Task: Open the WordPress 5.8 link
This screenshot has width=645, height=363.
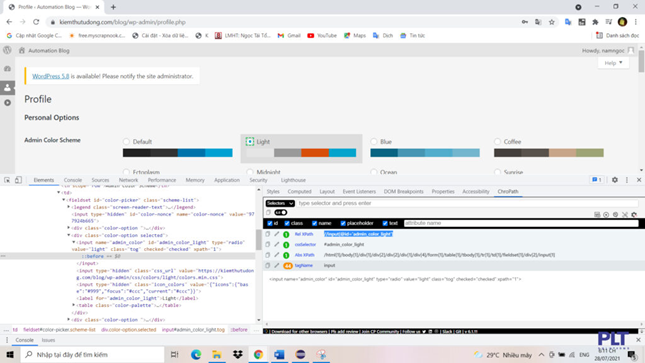Action: coord(51,76)
